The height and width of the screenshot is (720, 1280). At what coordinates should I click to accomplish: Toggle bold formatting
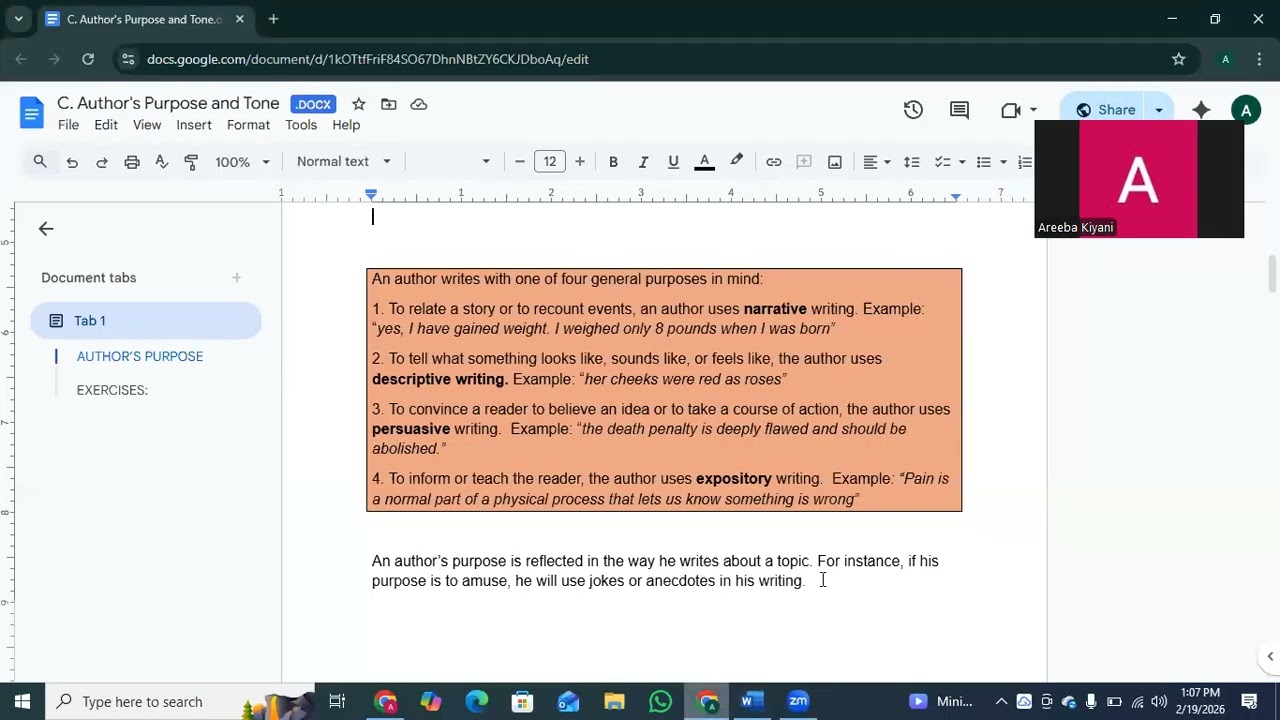pos(613,162)
